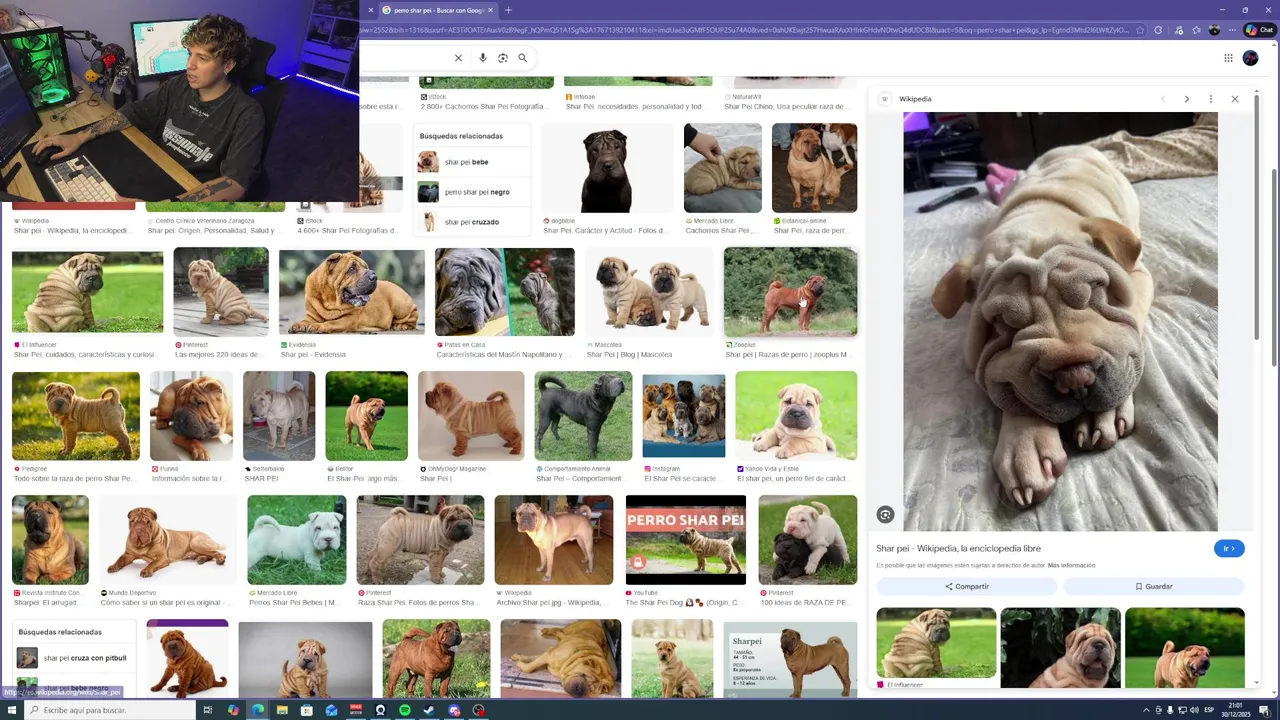
Task: Select shar pei cruza con pitbull suggestion
Action: (x=74, y=658)
